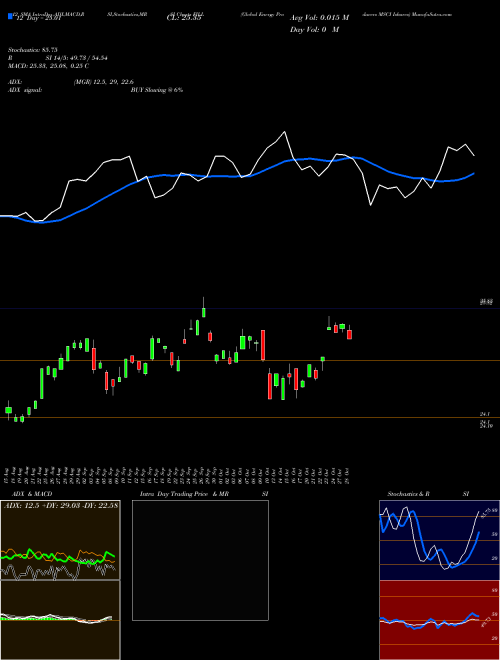Click the 'Stochastics: 83.73' reading

[32, 50]
